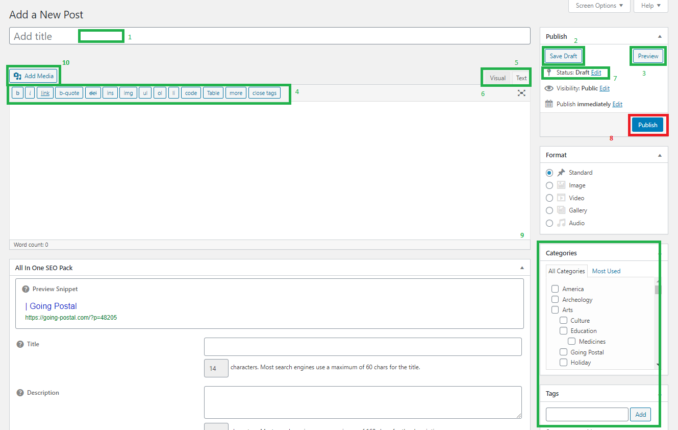Image resolution: width=678 pixels, height=430 pixels.
Task: Click the close tags button
Action: pyautogui.click(x=264, y=93)
